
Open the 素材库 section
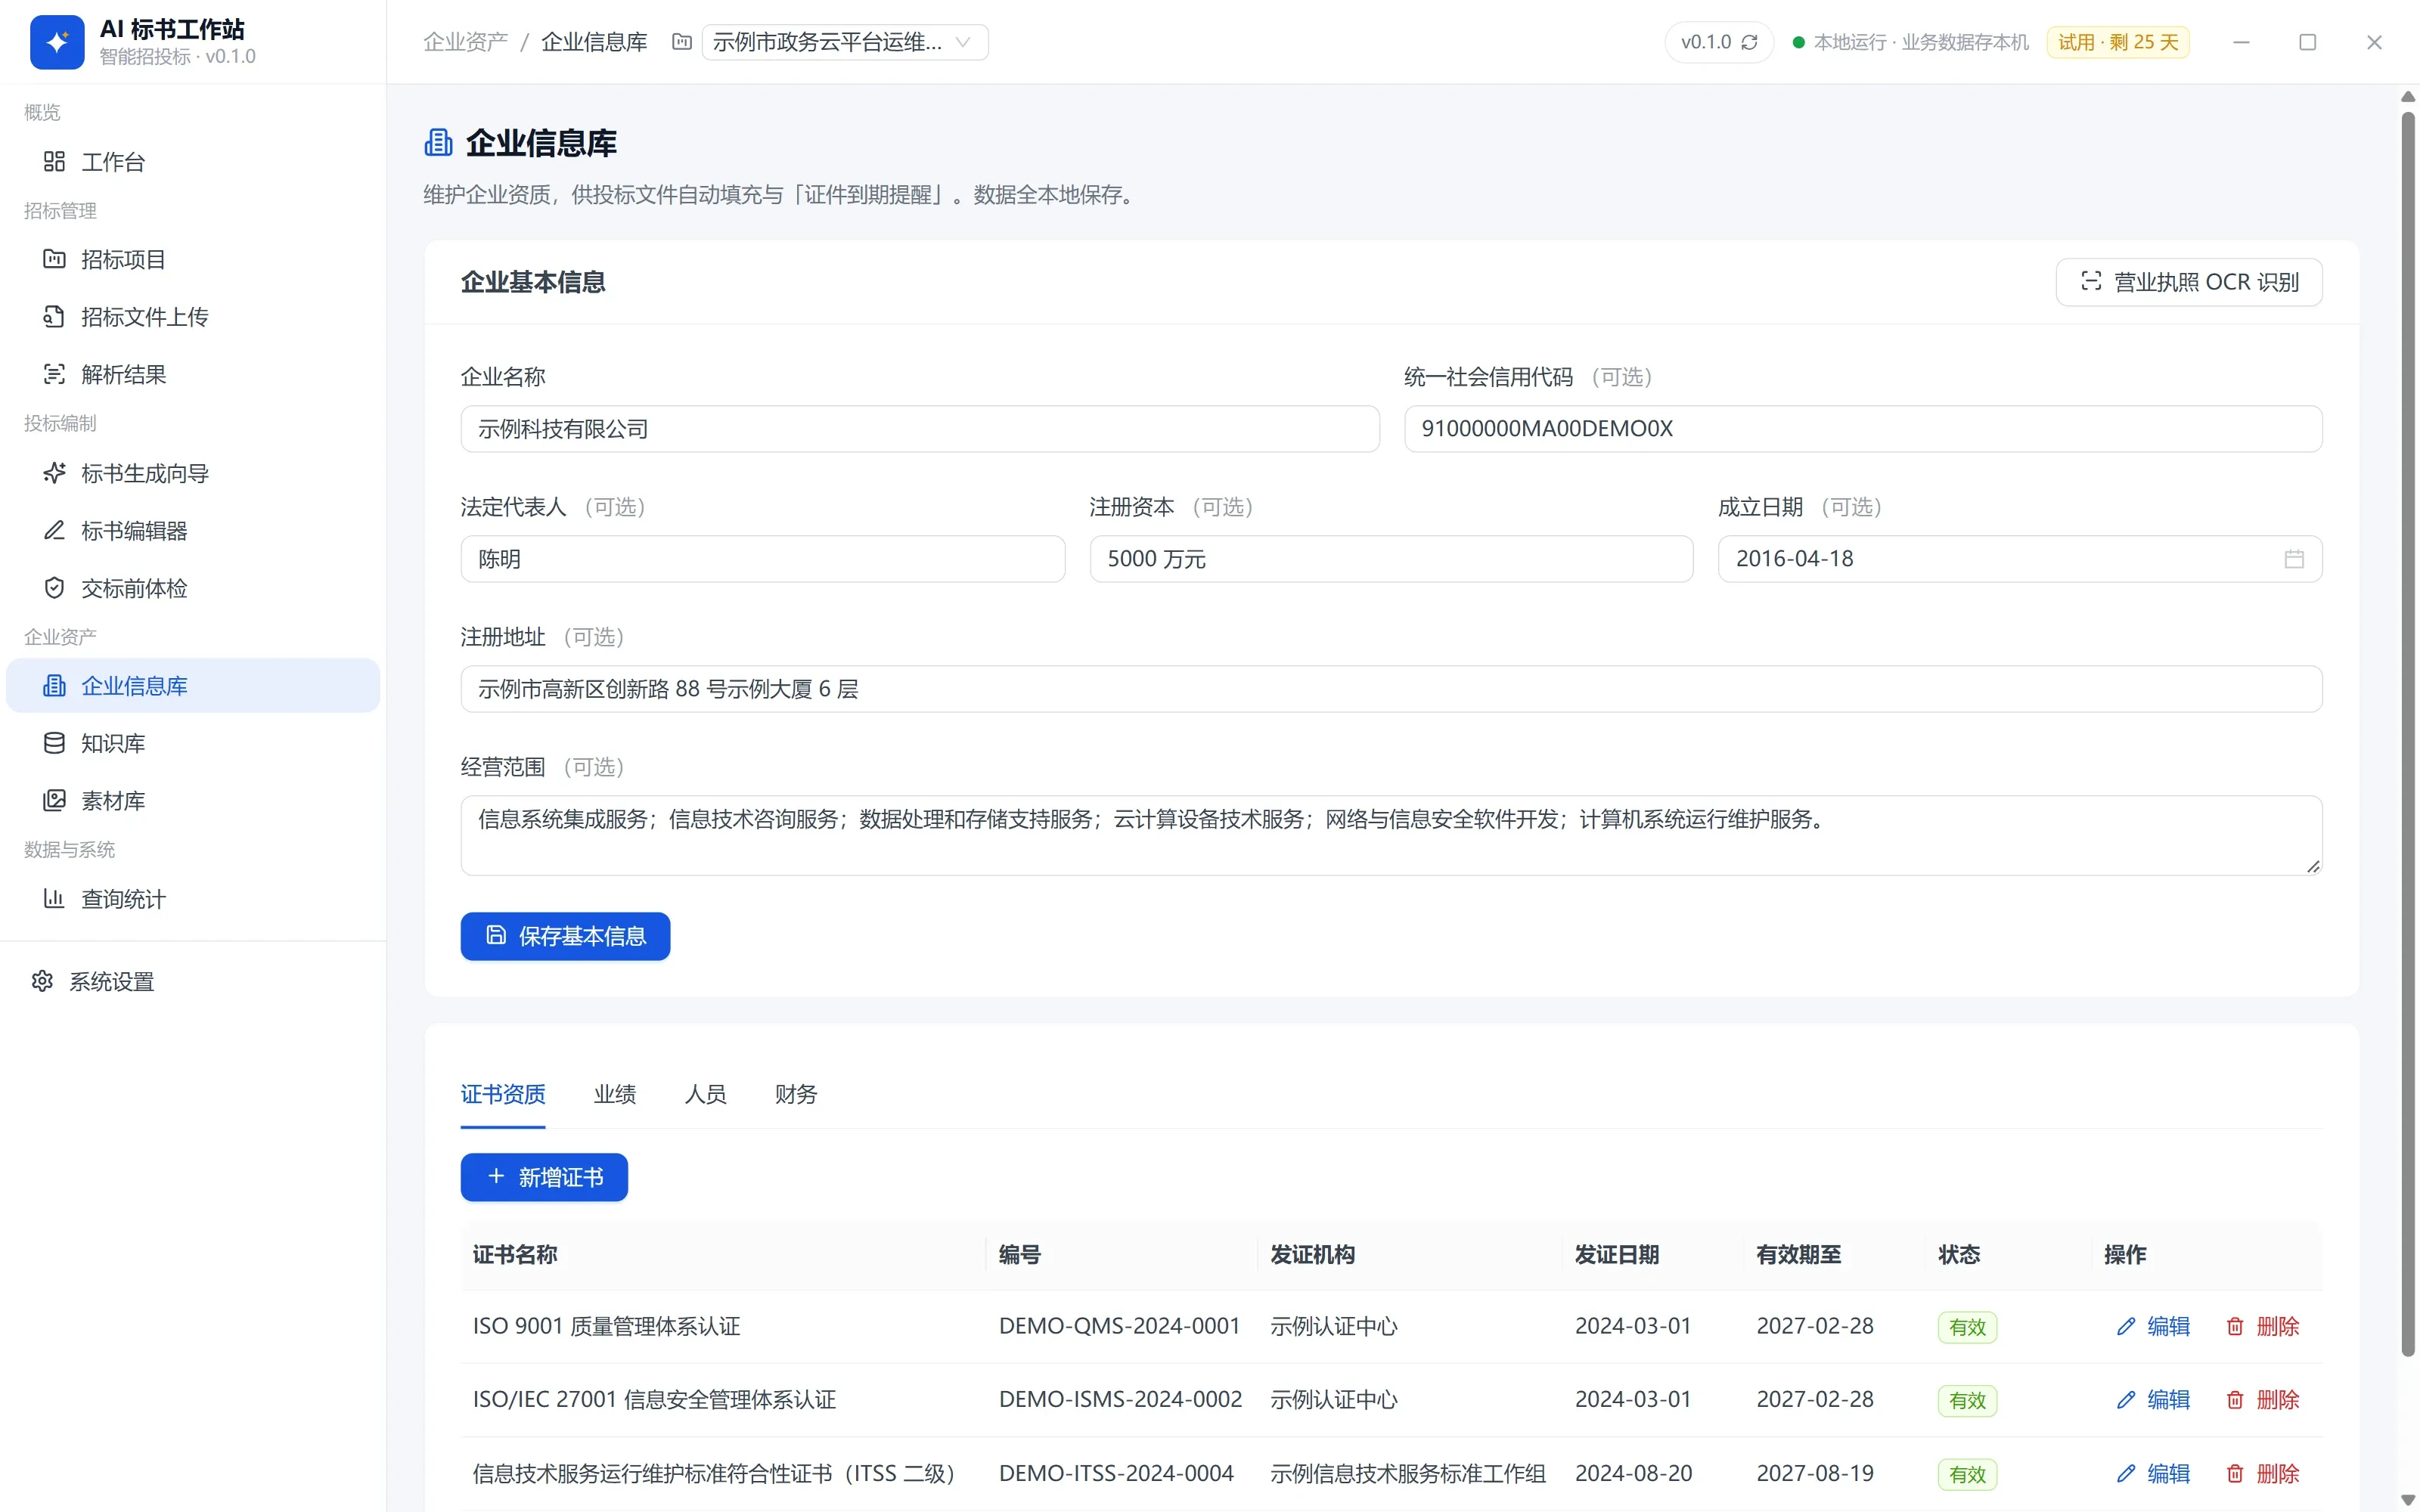193,801
